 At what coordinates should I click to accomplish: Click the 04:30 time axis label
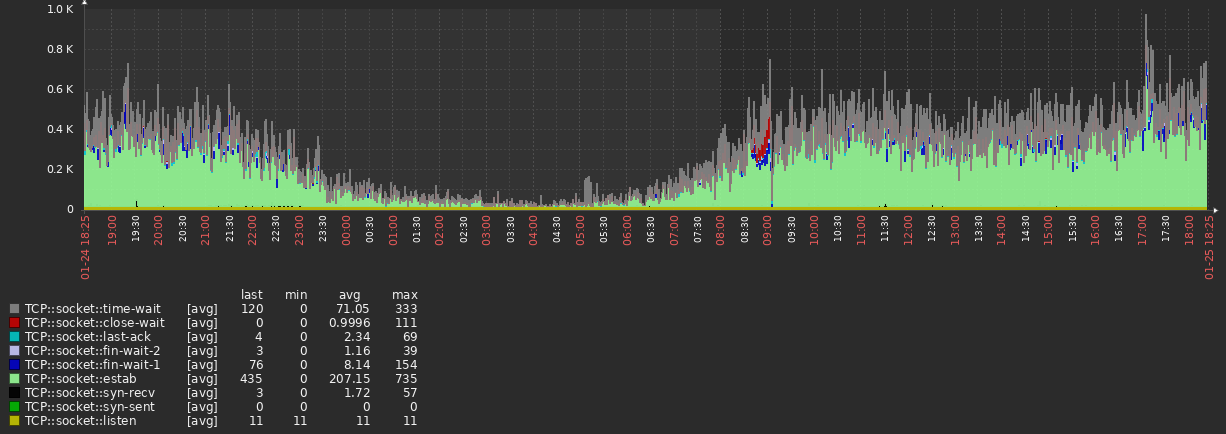click(557, 227)
